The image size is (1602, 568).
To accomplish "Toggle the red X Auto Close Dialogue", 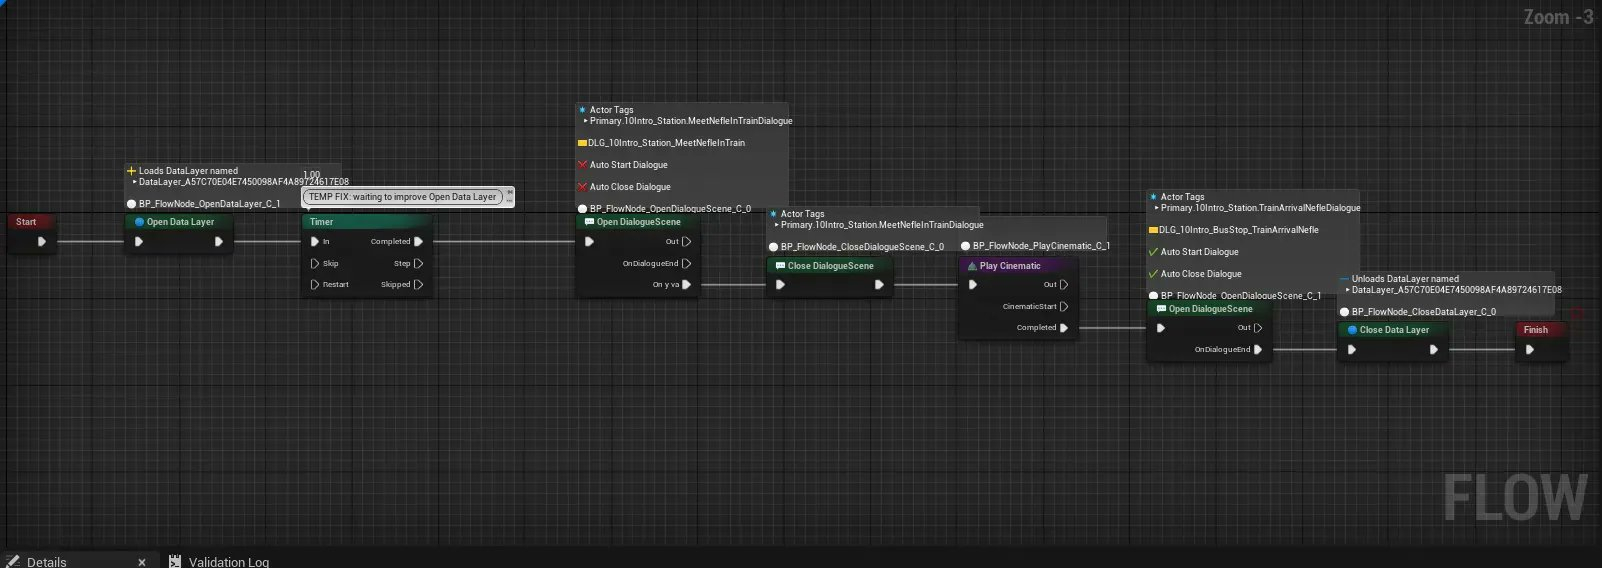I will 582,187.
